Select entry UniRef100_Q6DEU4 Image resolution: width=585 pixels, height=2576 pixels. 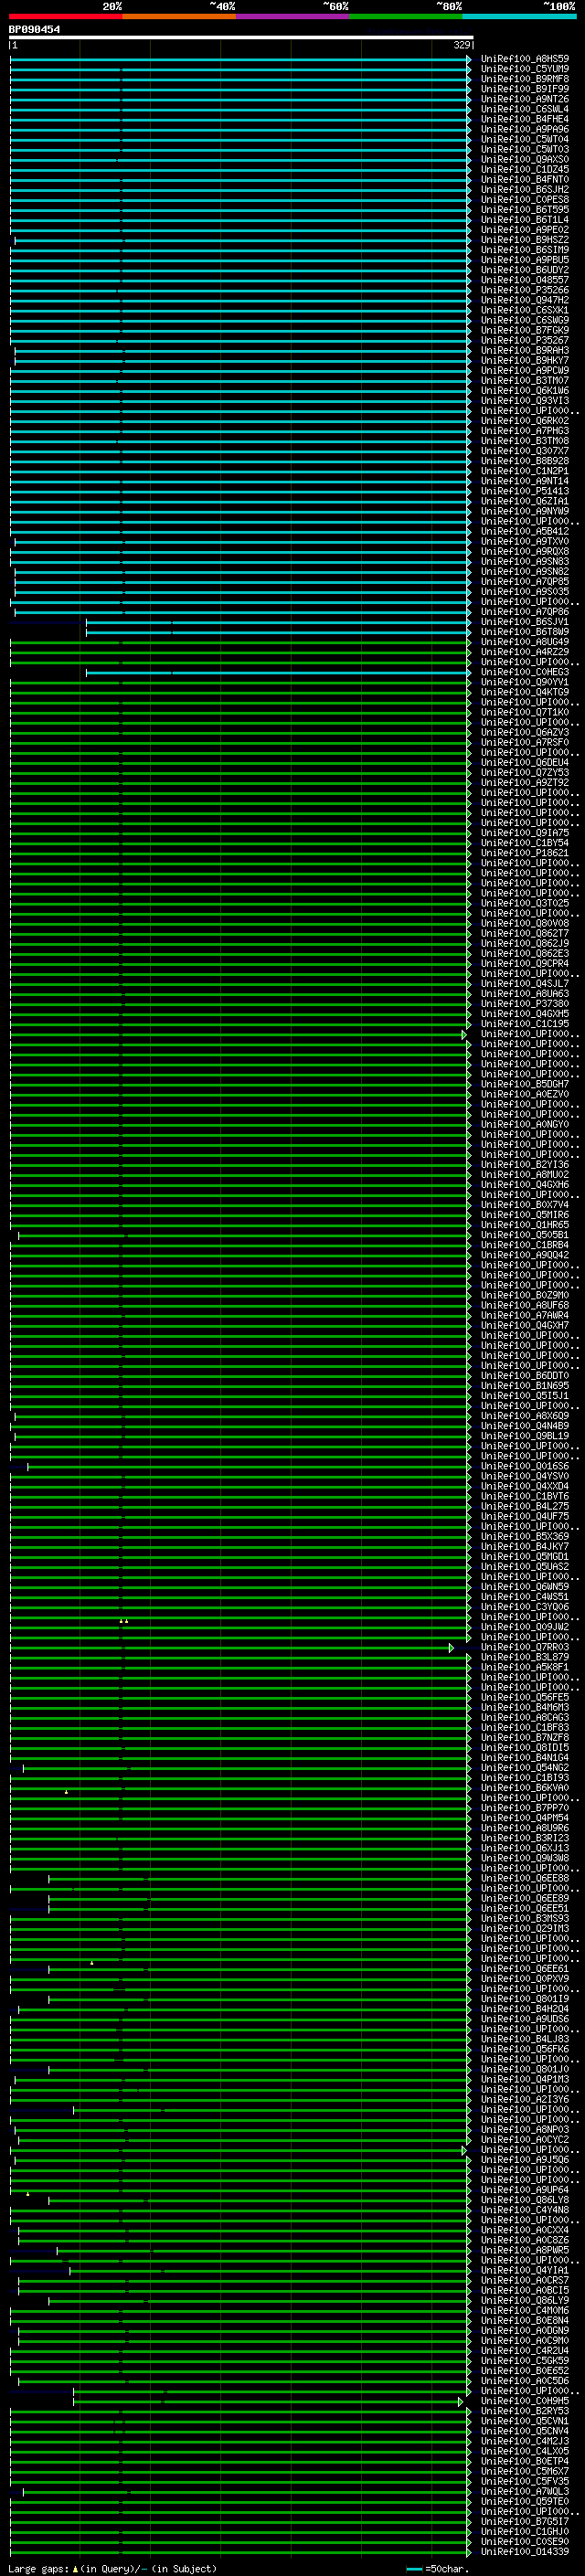pyautogui.click(x=525, y=762)
